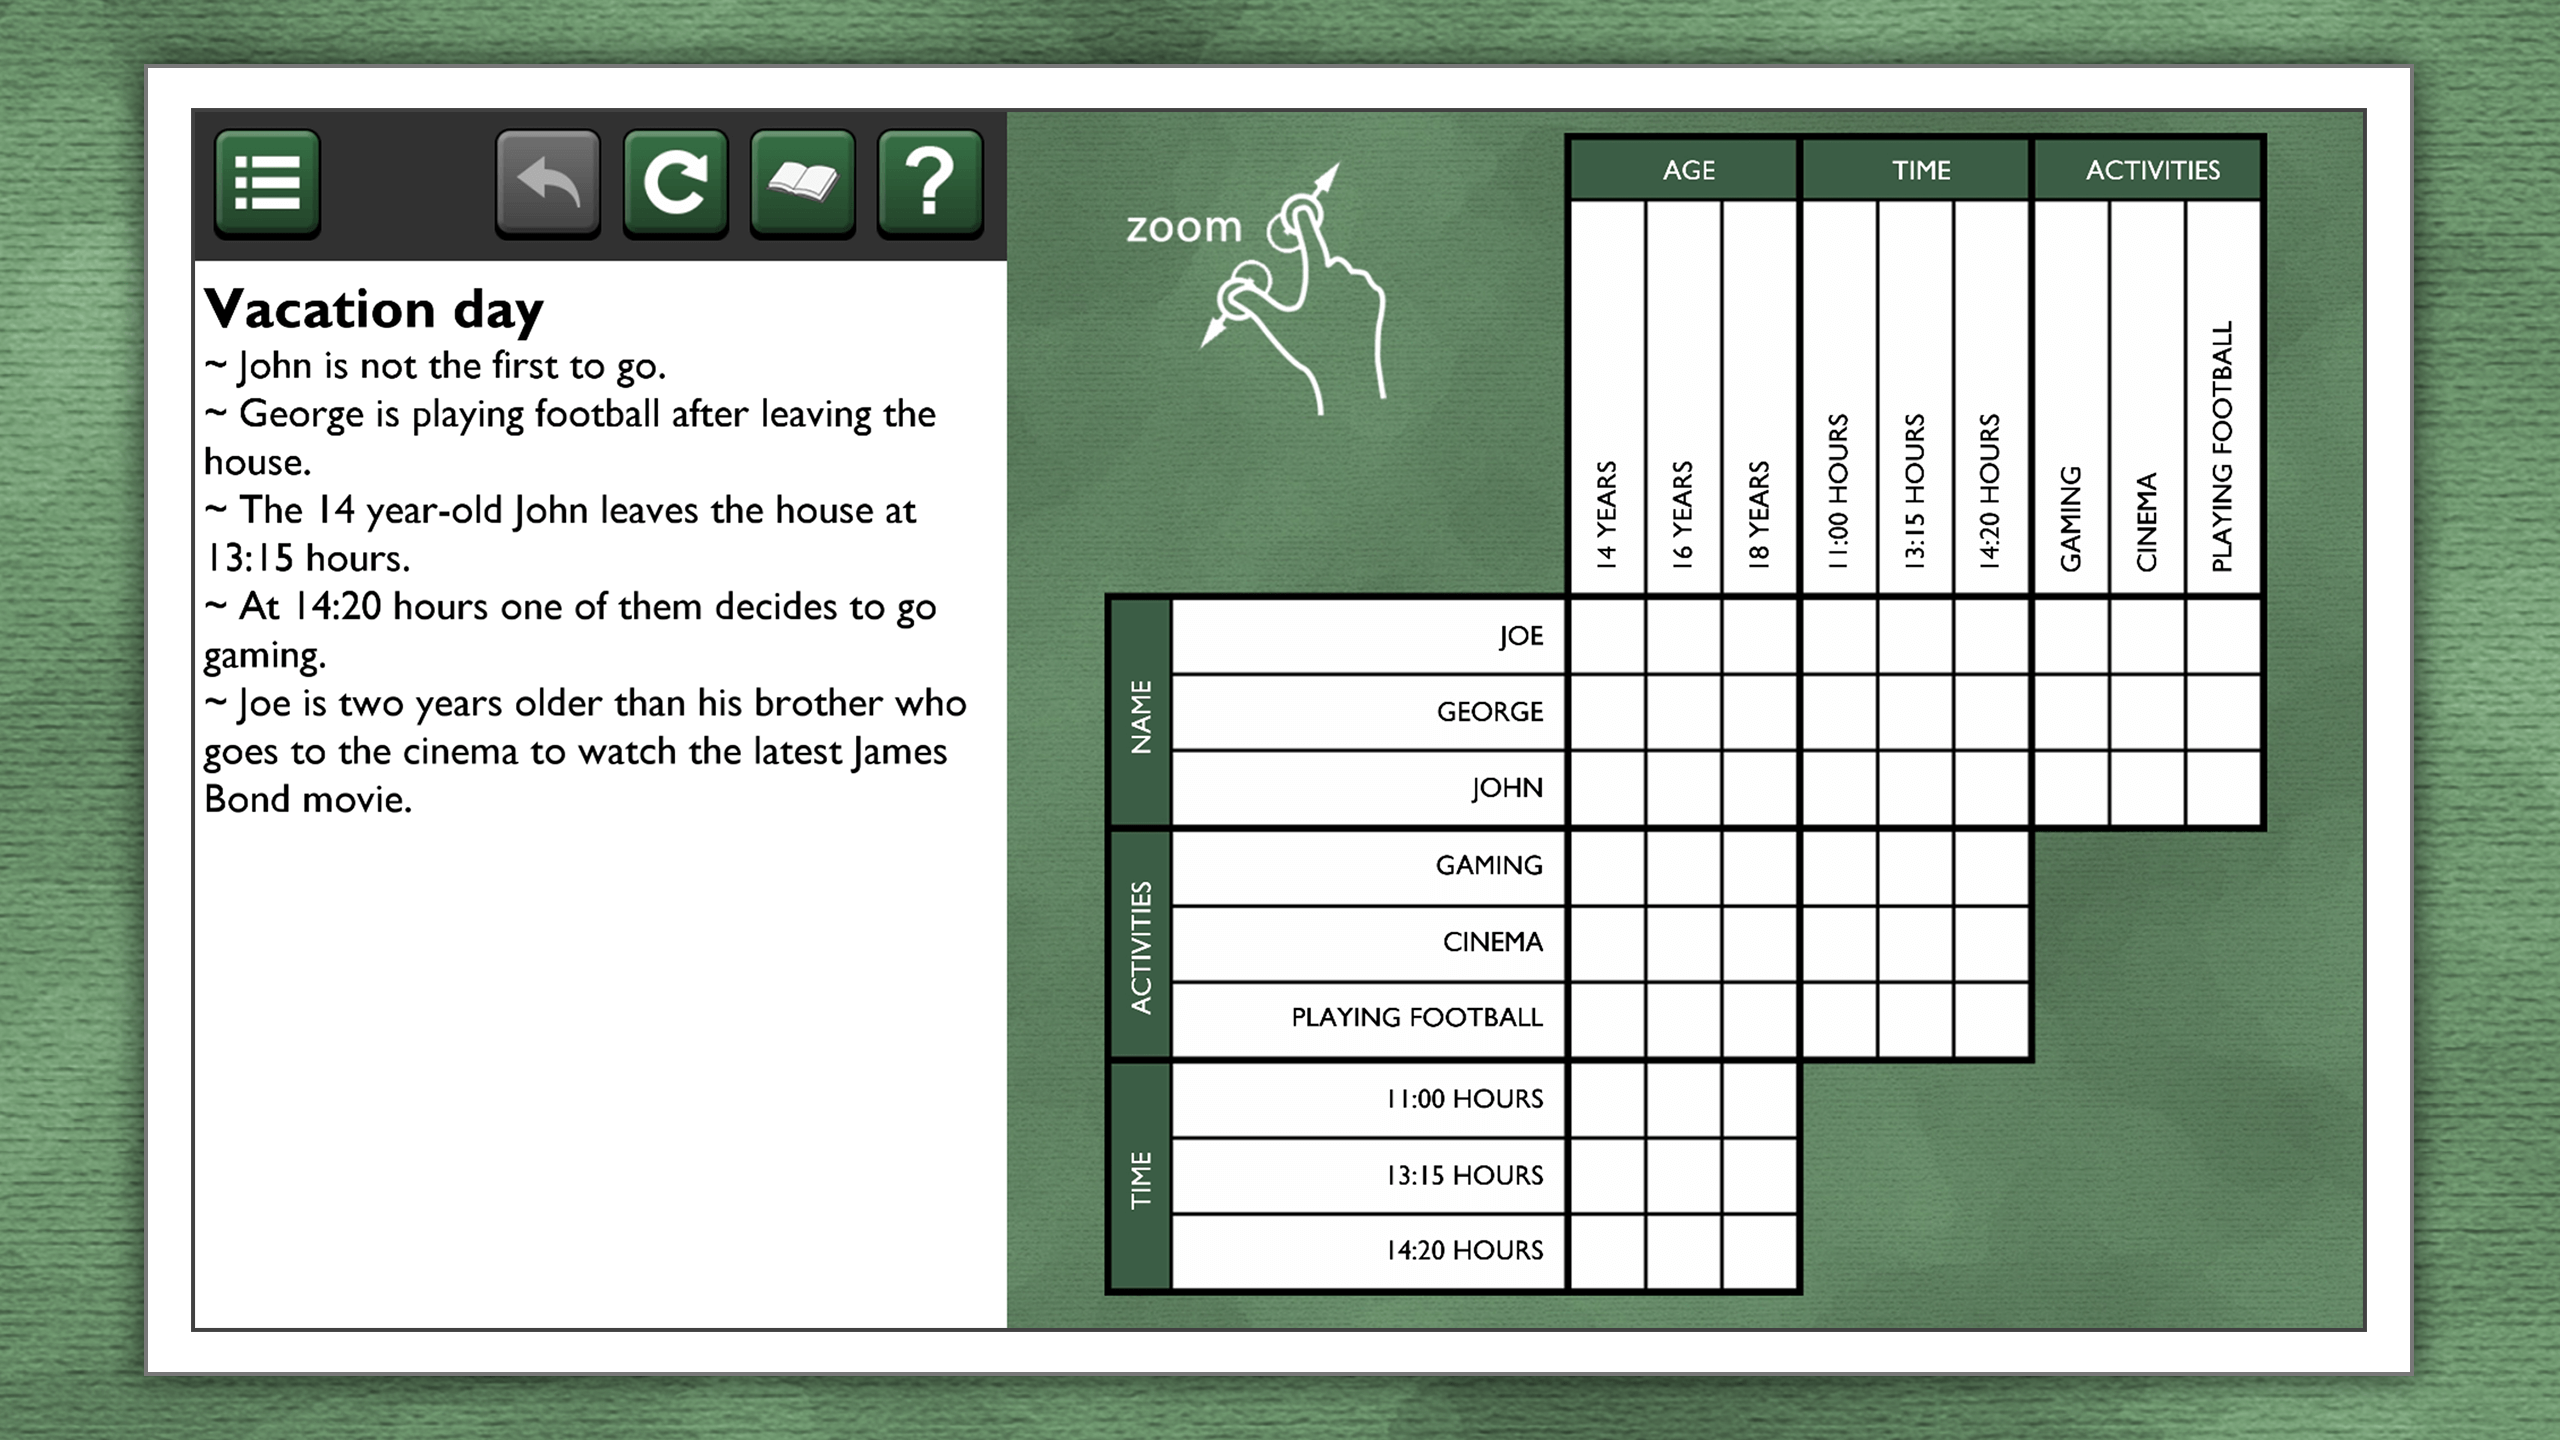Click the hamburger menu list icon
The height and width of the screenshot is (1440, 2560).
(x=267, y=176)
